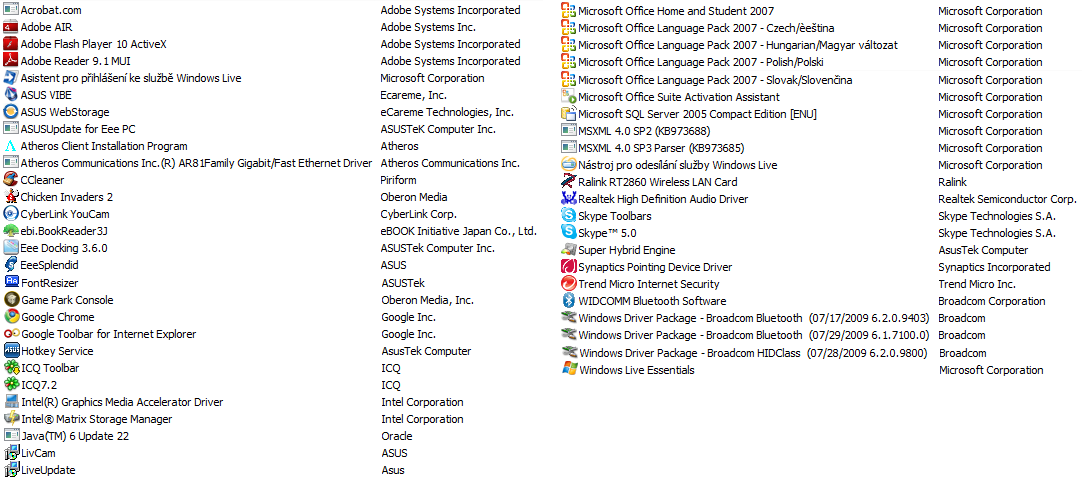Click the Microsoft Office Suite Activation Assistant icon
The height and width of the screenshot is (478, 1083).
click(x=568, y=97)
